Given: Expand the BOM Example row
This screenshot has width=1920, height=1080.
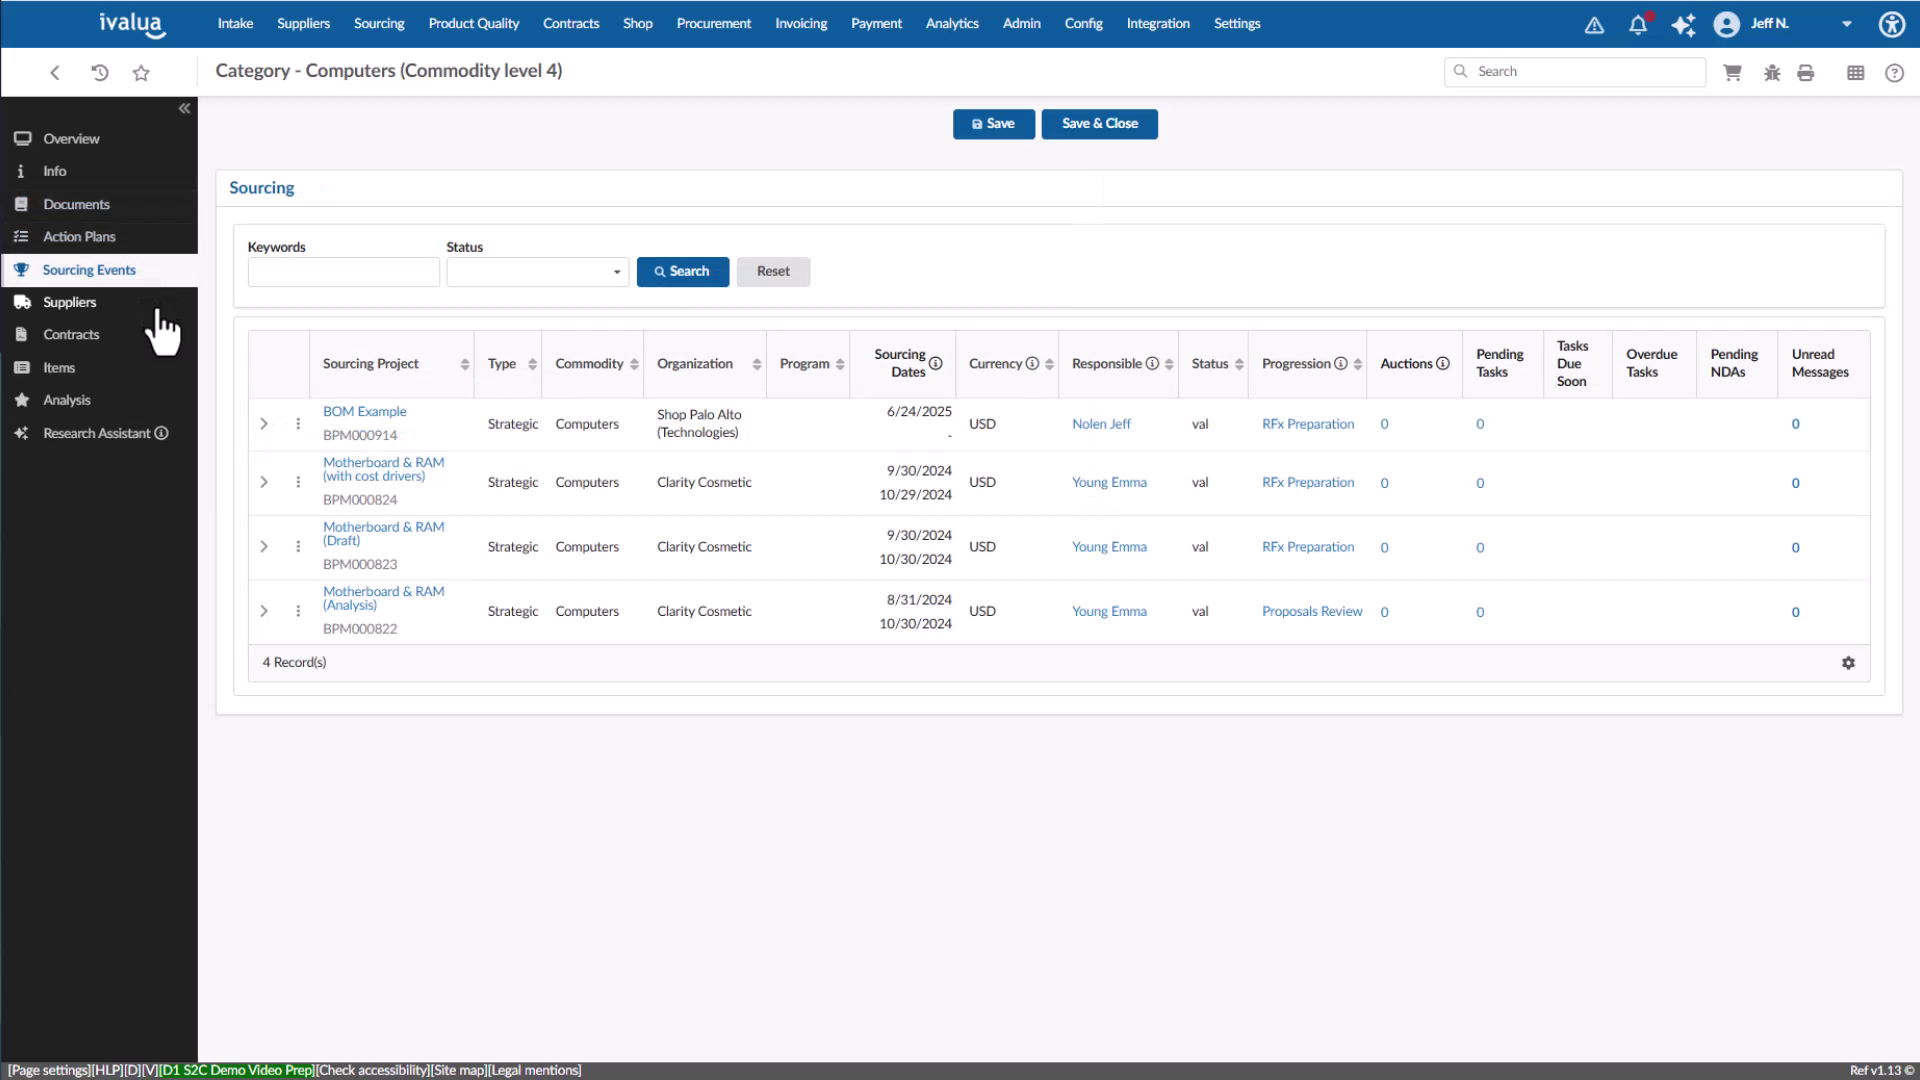Looking at the screenshot, I should point(264,423).
